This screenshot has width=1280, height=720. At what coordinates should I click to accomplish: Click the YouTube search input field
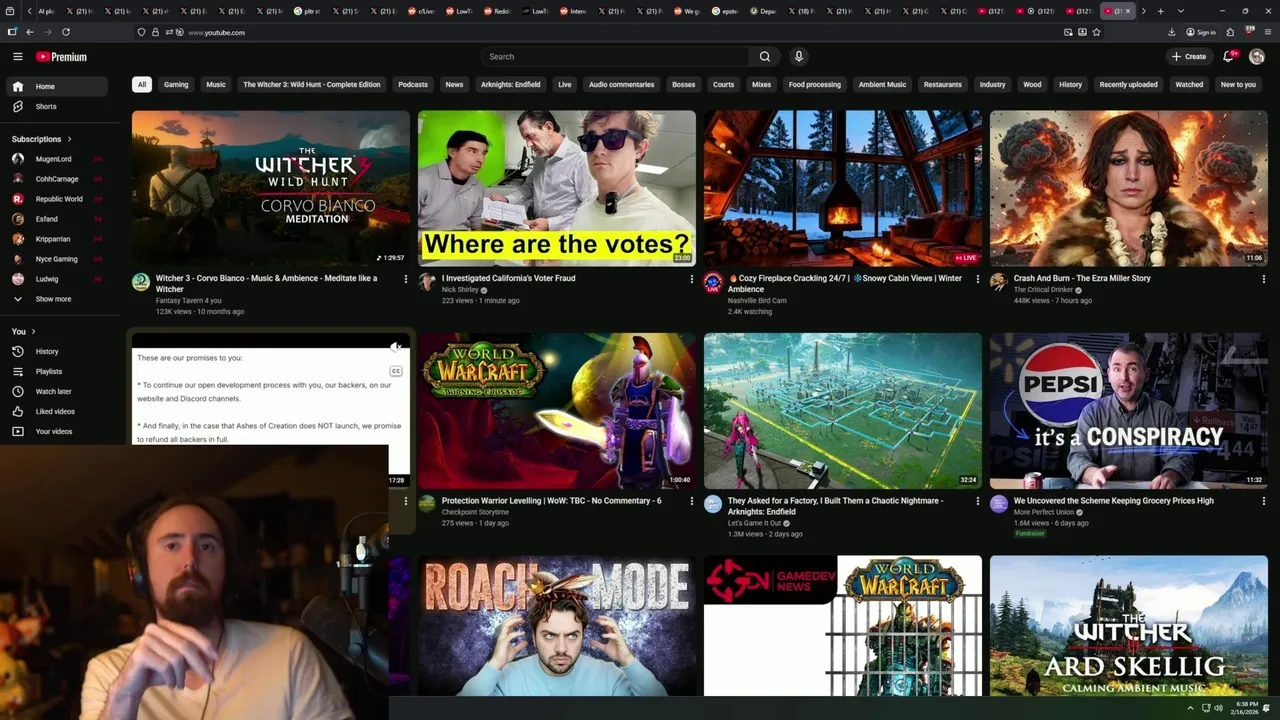pyautogui.click(x=615, y=57)
